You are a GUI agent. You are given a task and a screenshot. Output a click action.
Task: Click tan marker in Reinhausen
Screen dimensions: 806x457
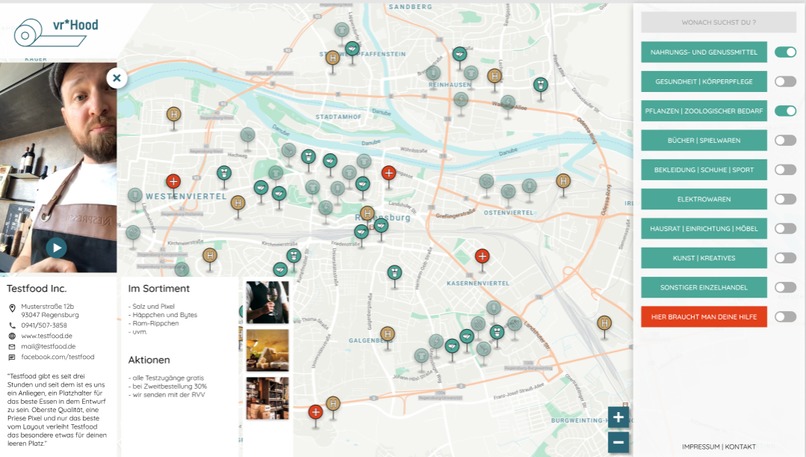click(494, 76)
